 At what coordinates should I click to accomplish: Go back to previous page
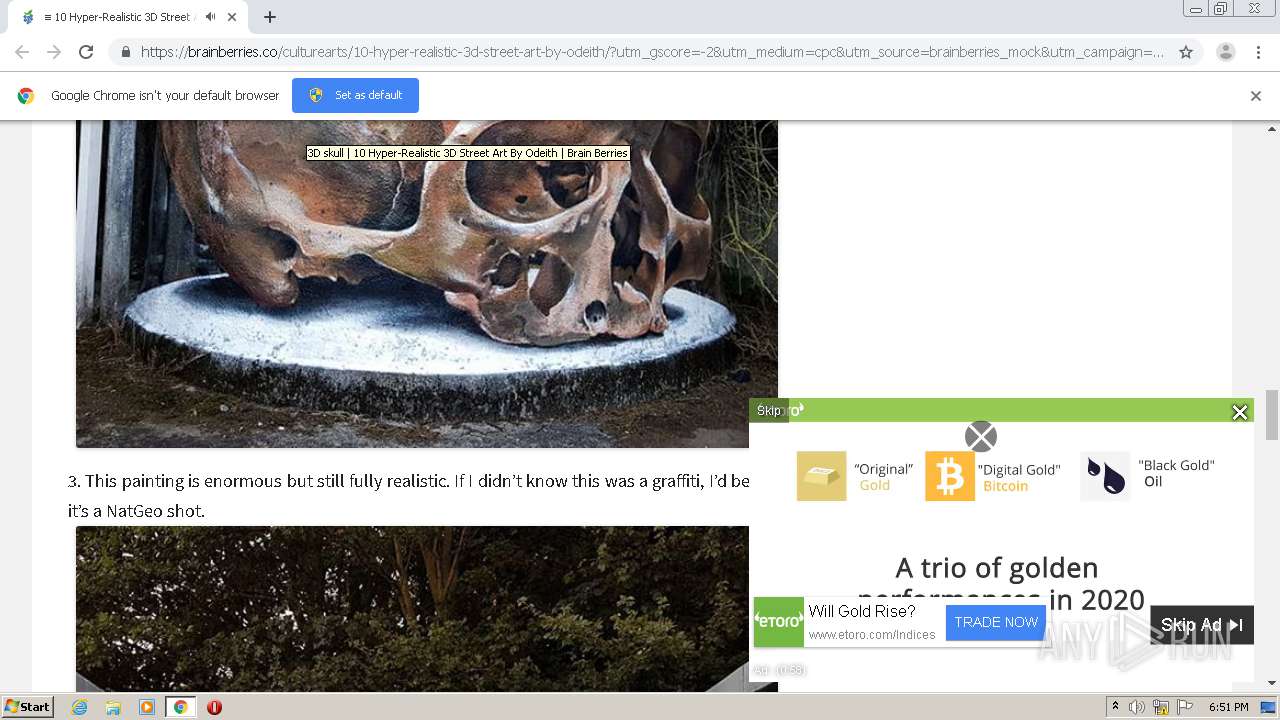point(22,52)
